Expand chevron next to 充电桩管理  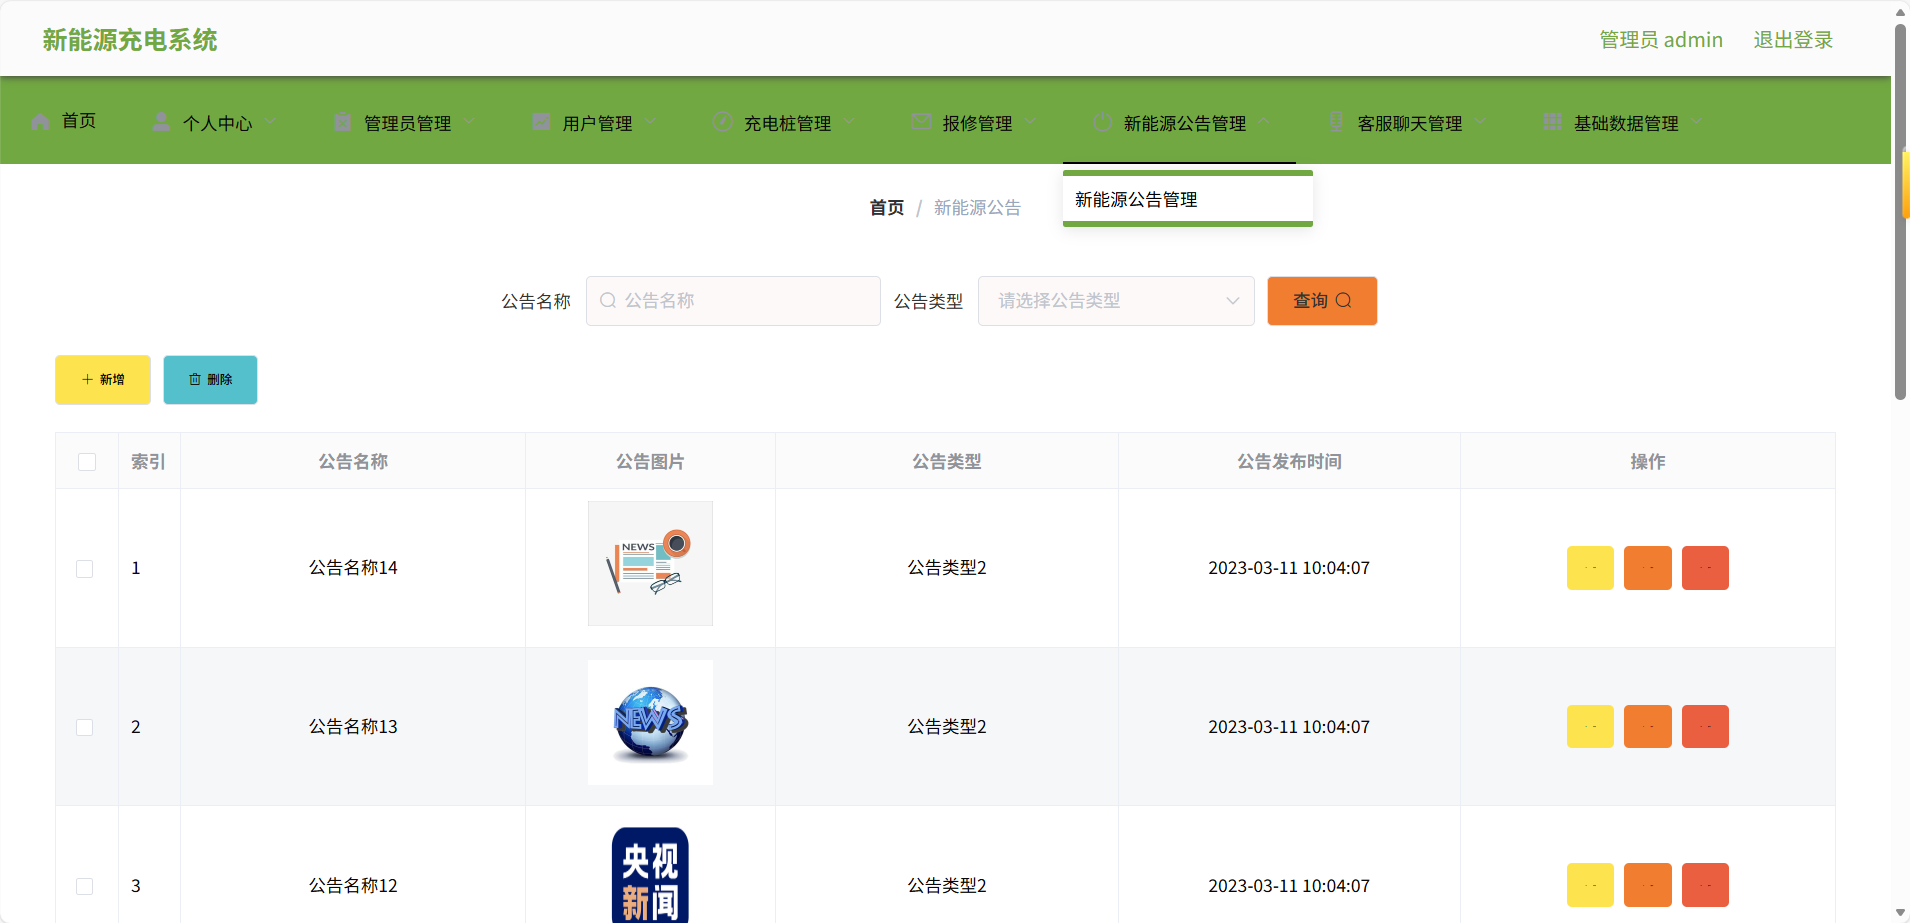click(849, 122)
